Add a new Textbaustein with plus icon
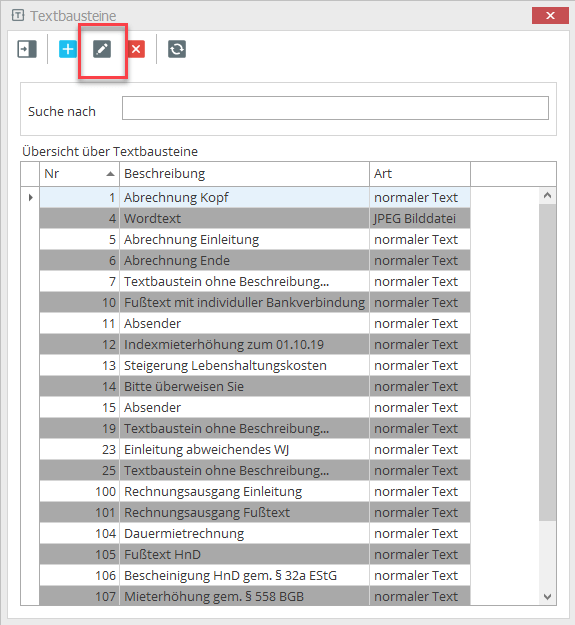 click(x=68, y=49)
